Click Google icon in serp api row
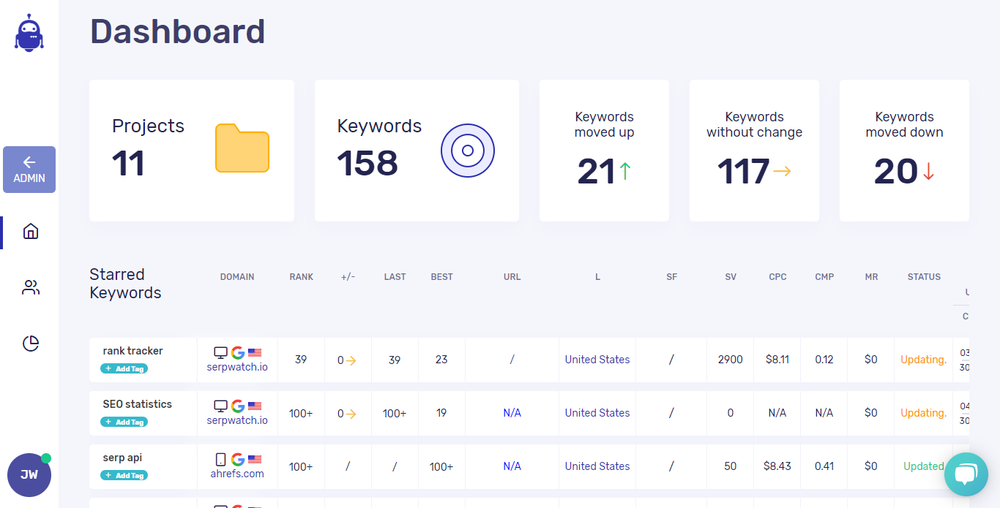This screenshot has height=508, width=1000. click(x=238, y=460)
